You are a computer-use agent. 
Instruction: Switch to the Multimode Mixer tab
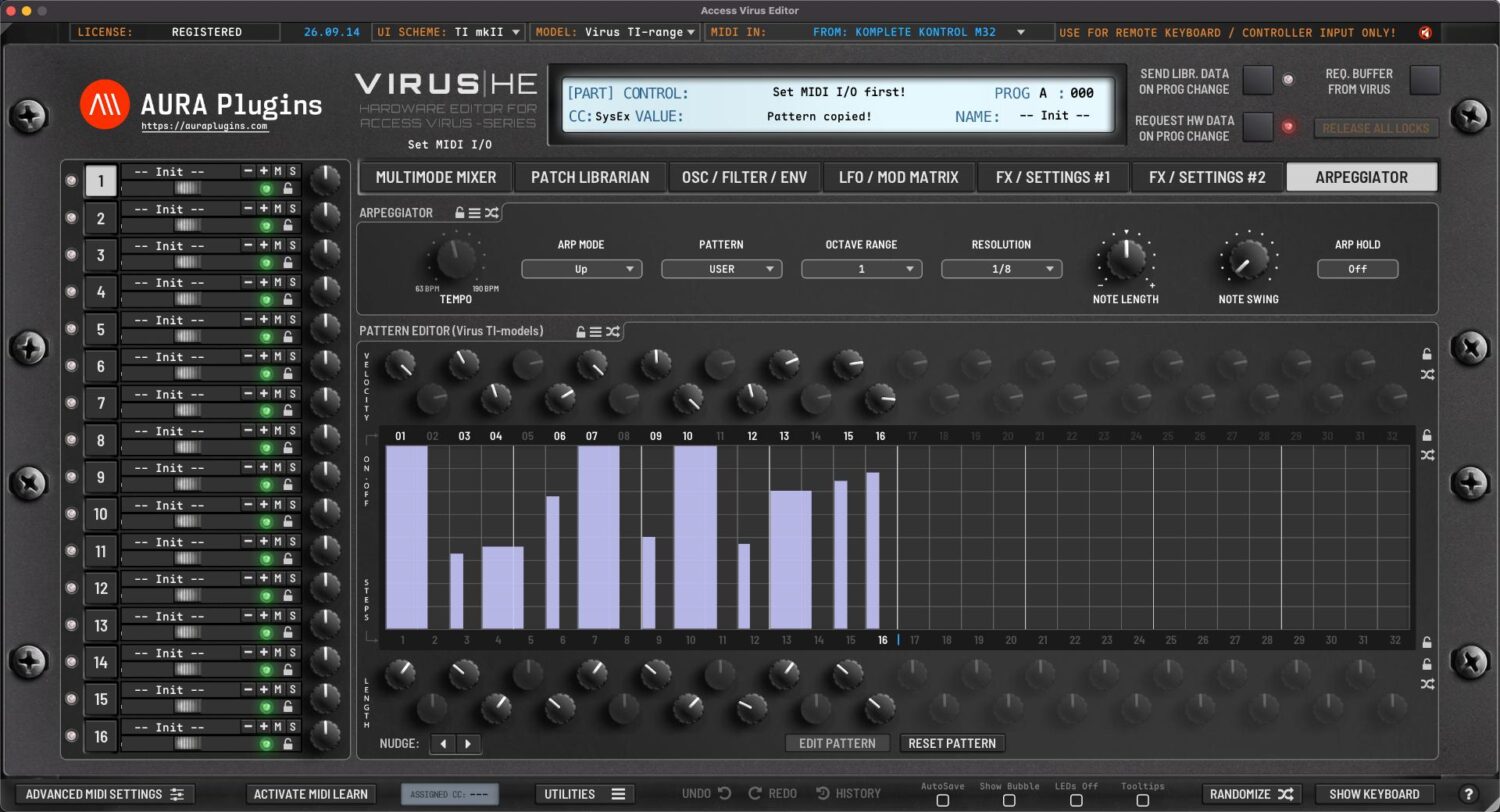pos(436,177)
